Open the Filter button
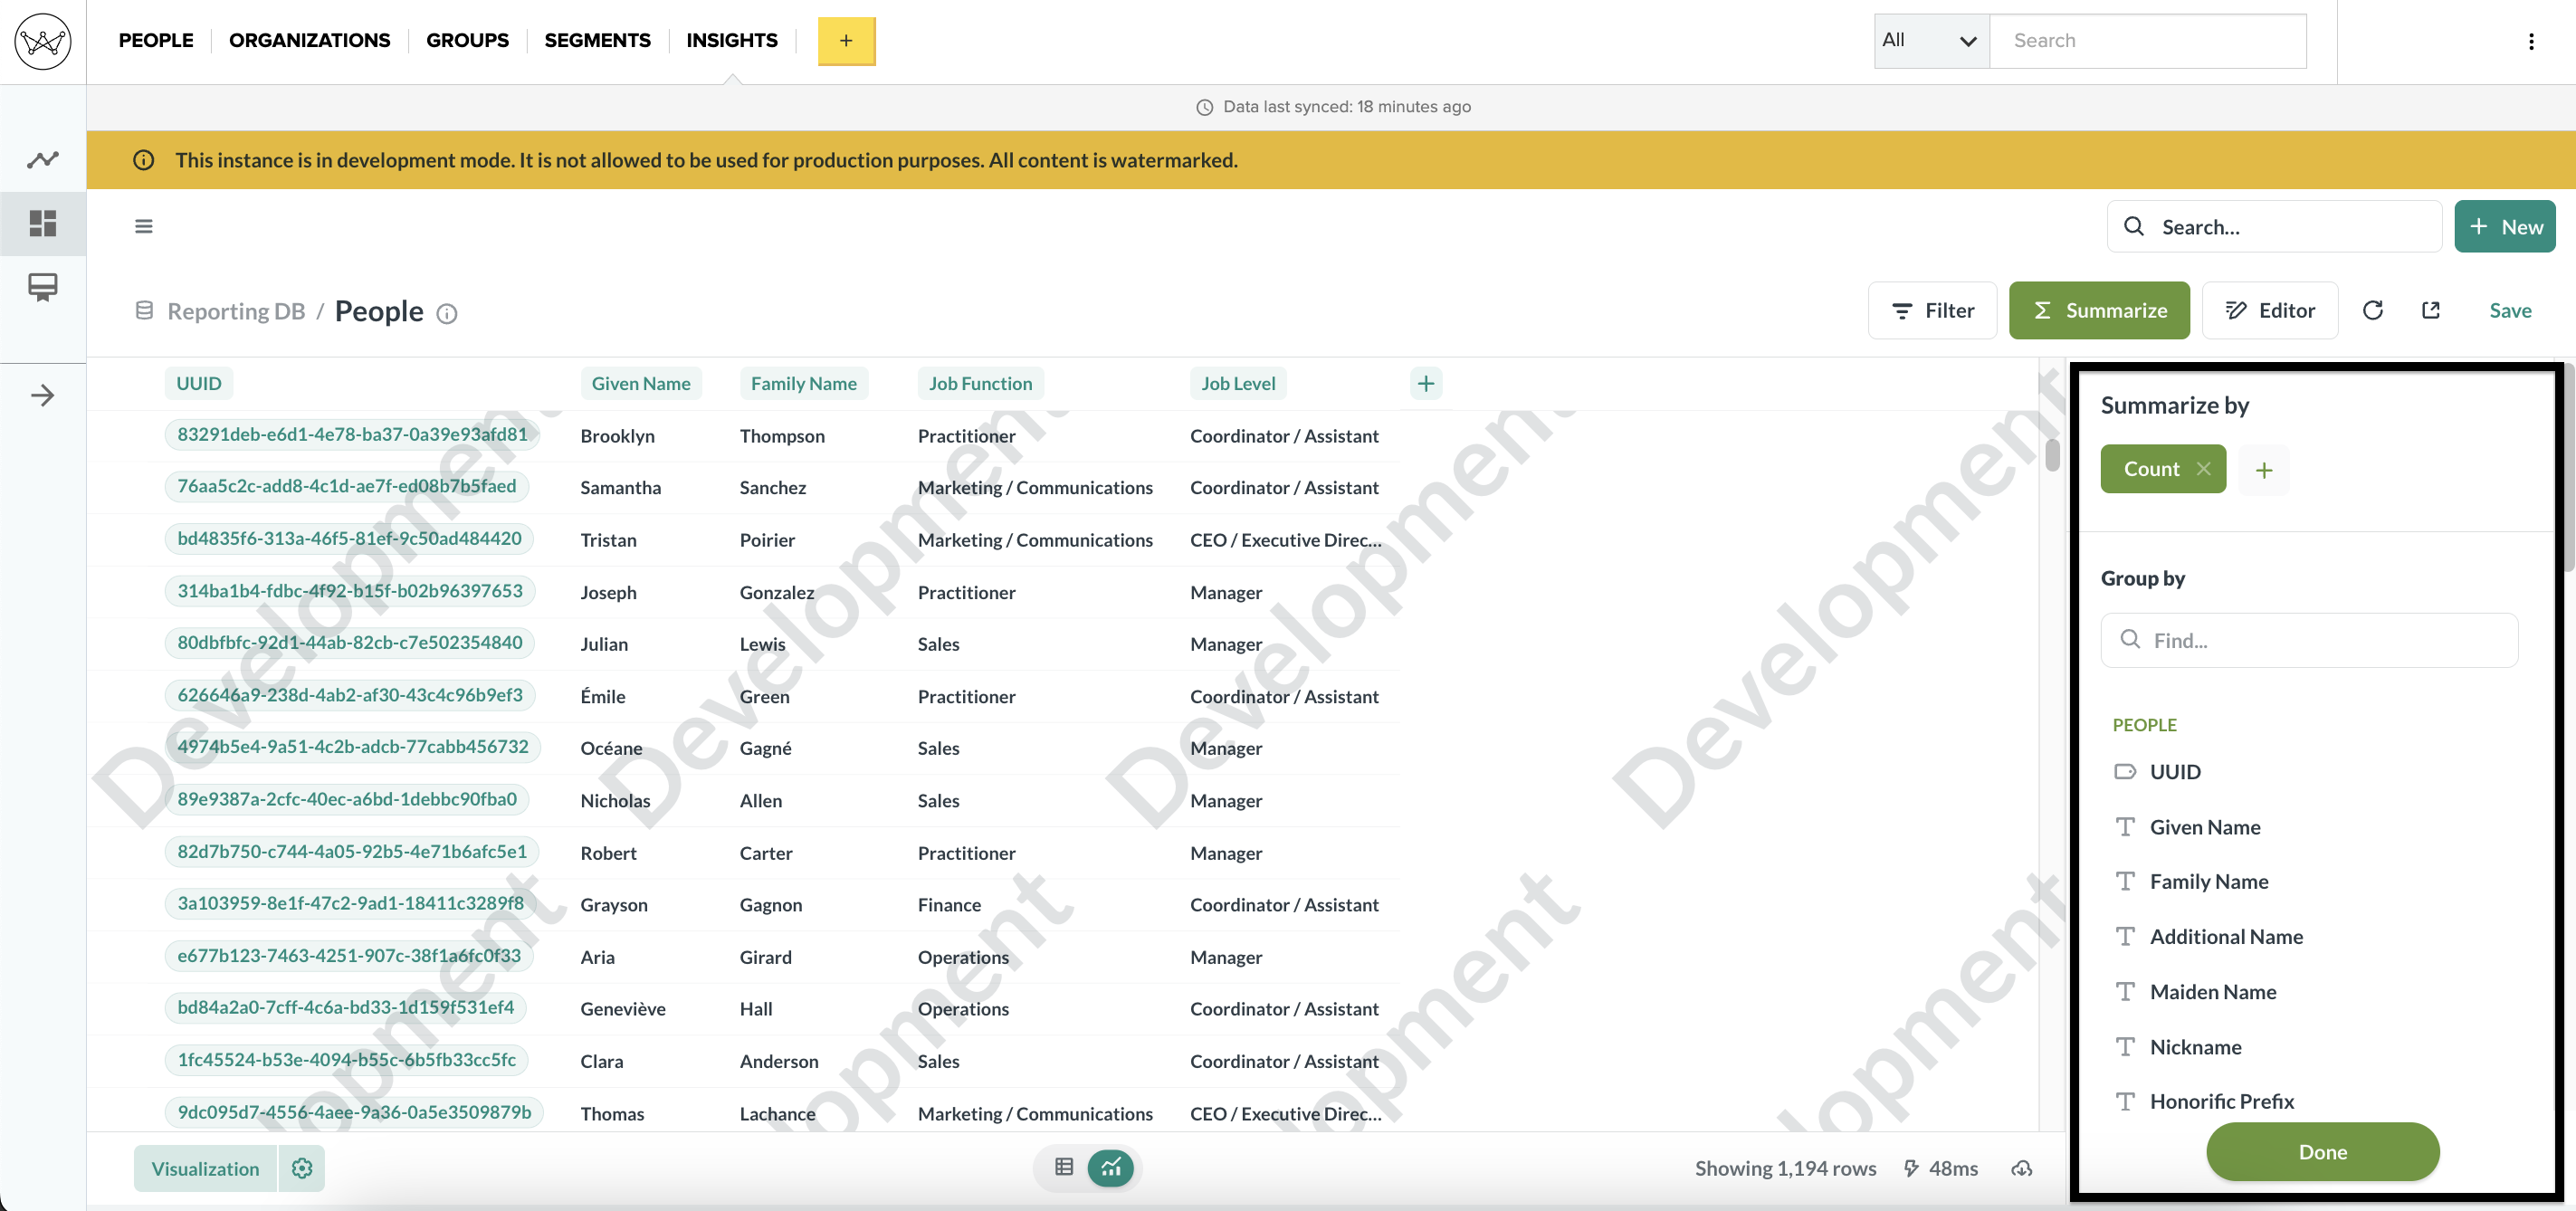 pos(1932,310)
